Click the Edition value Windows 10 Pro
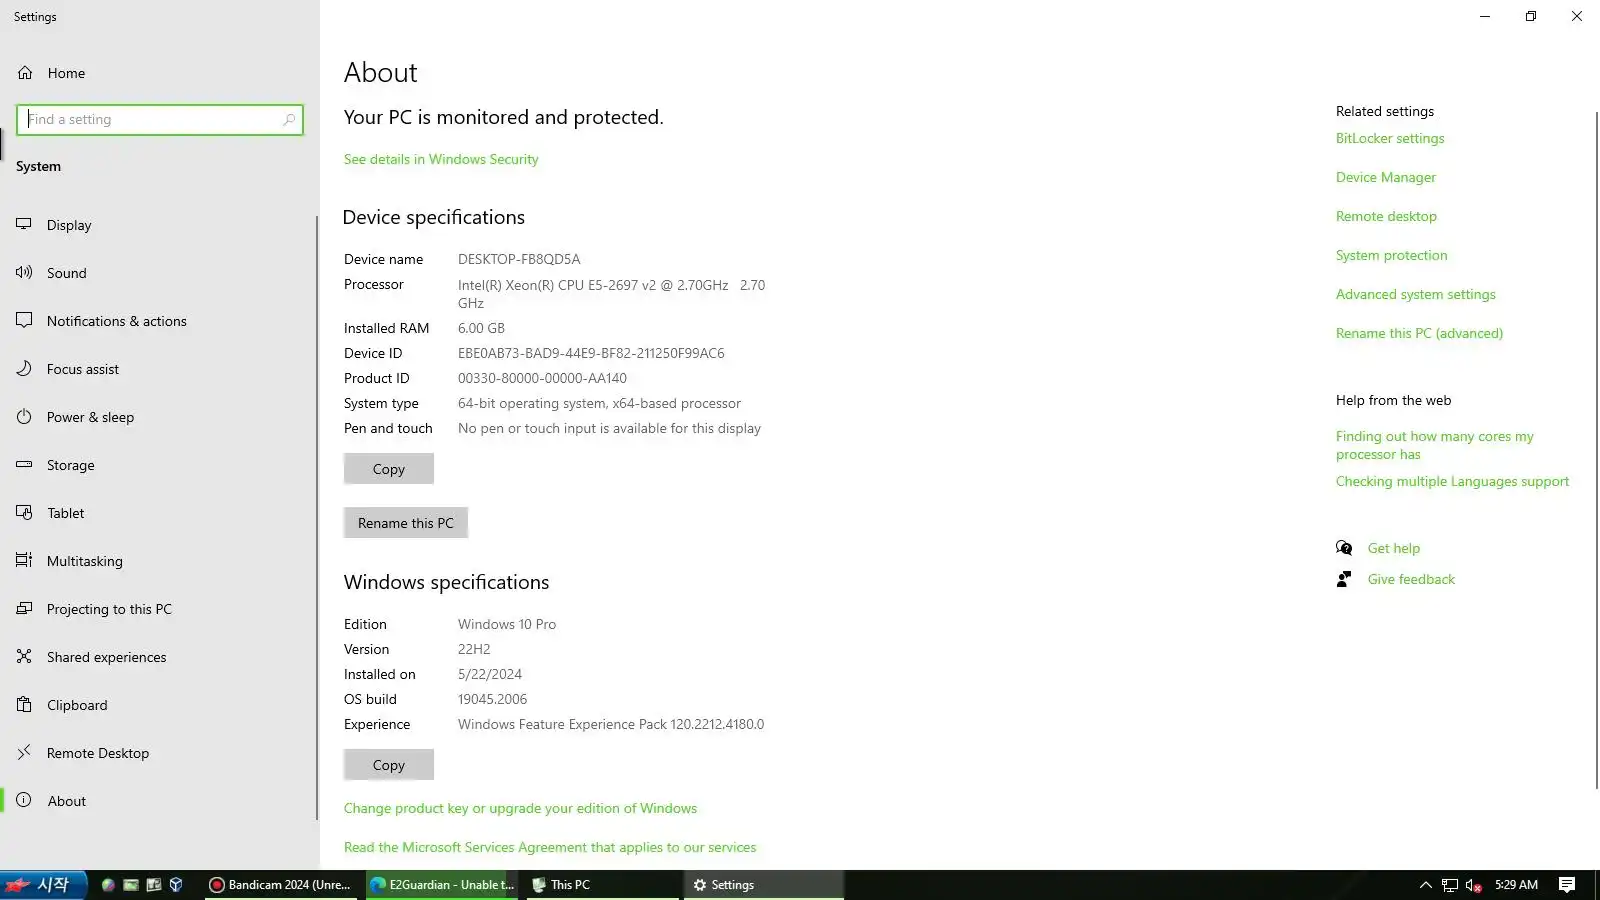The height and width of the screenshot is (900, 1600). (507, 624)
